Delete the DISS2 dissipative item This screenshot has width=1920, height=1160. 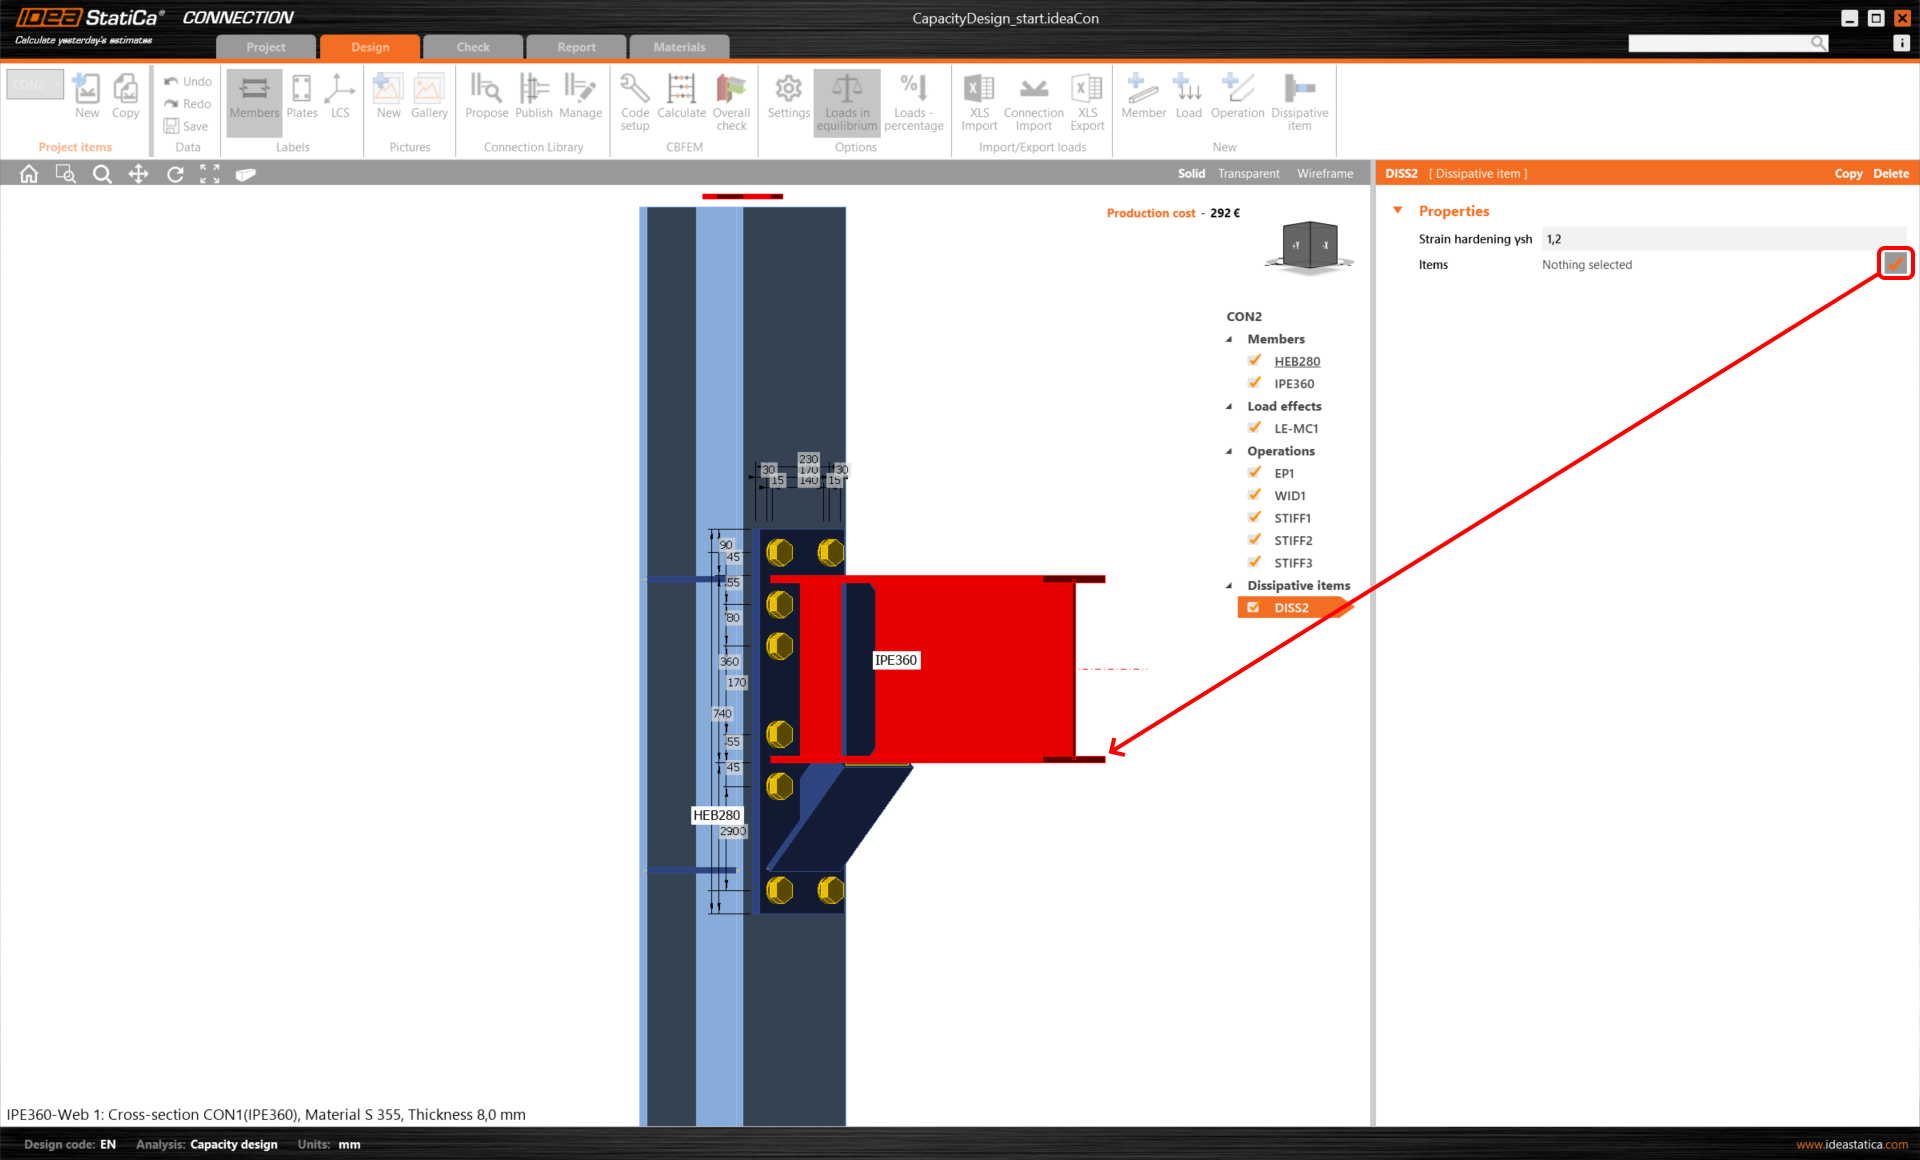tap(1891, 173)
